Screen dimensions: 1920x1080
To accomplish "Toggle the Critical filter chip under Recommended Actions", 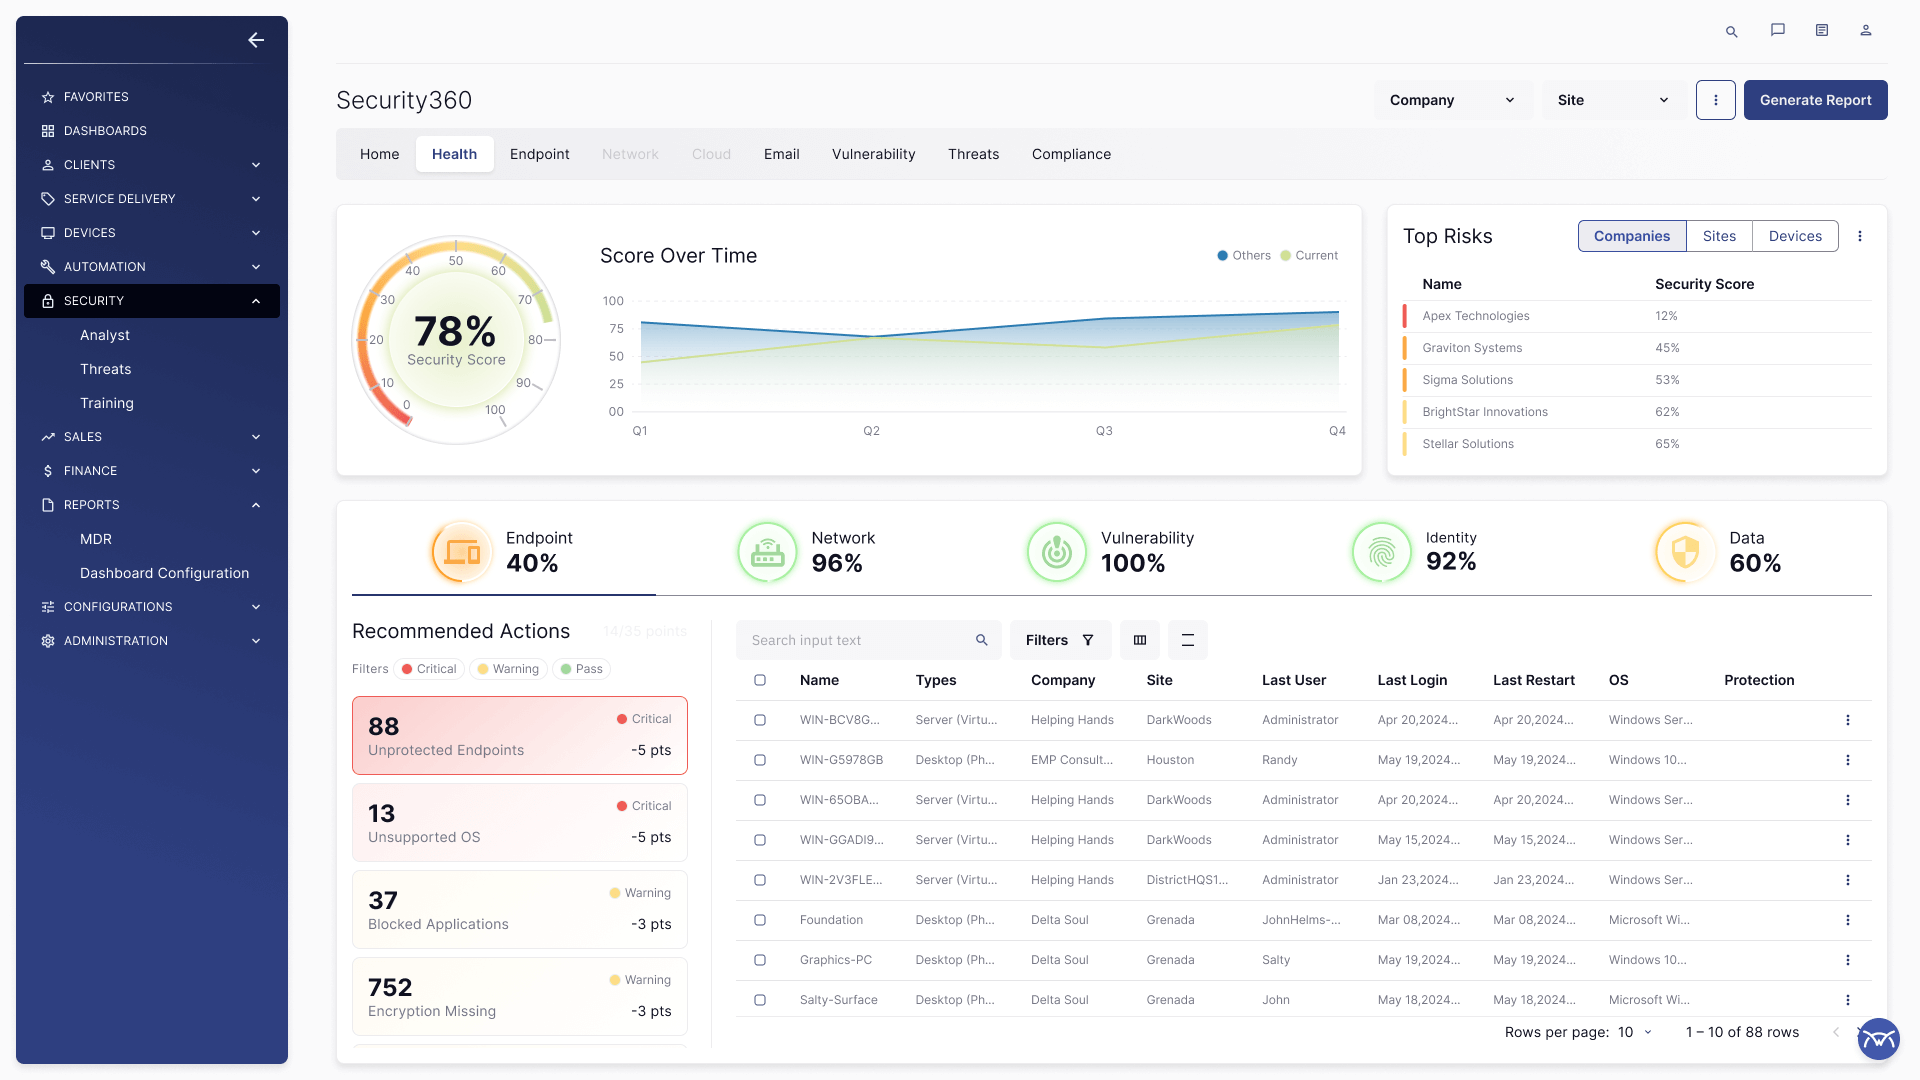I will pos(428,669).
